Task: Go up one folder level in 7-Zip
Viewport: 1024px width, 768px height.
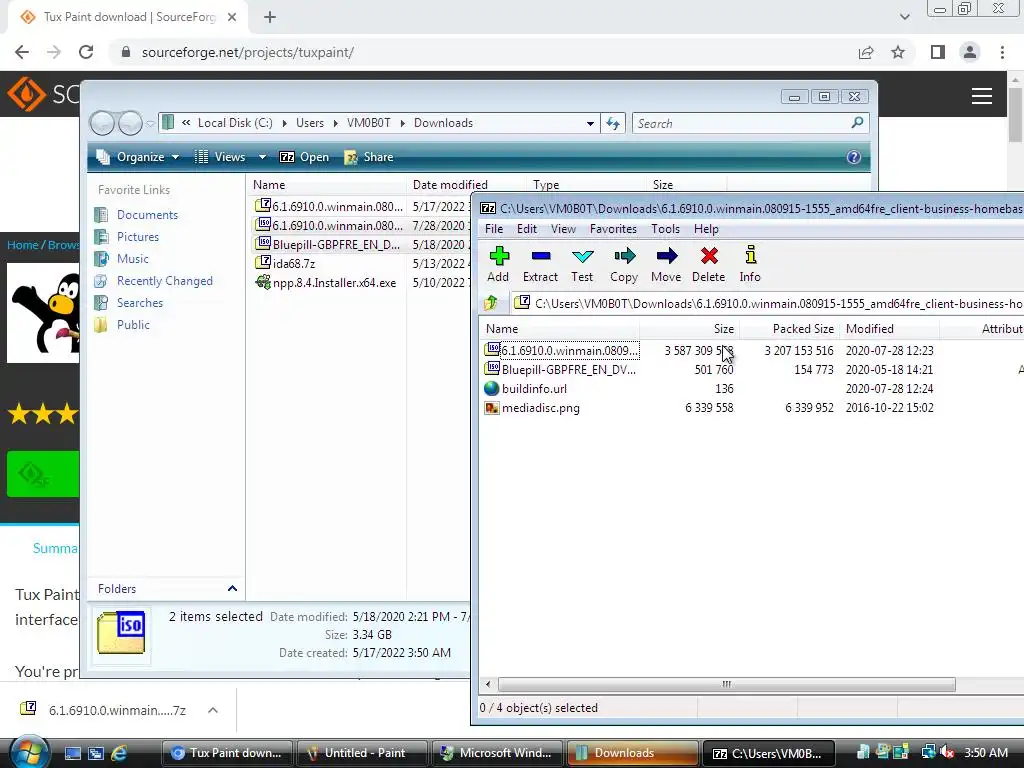Action: click(491, 303)
